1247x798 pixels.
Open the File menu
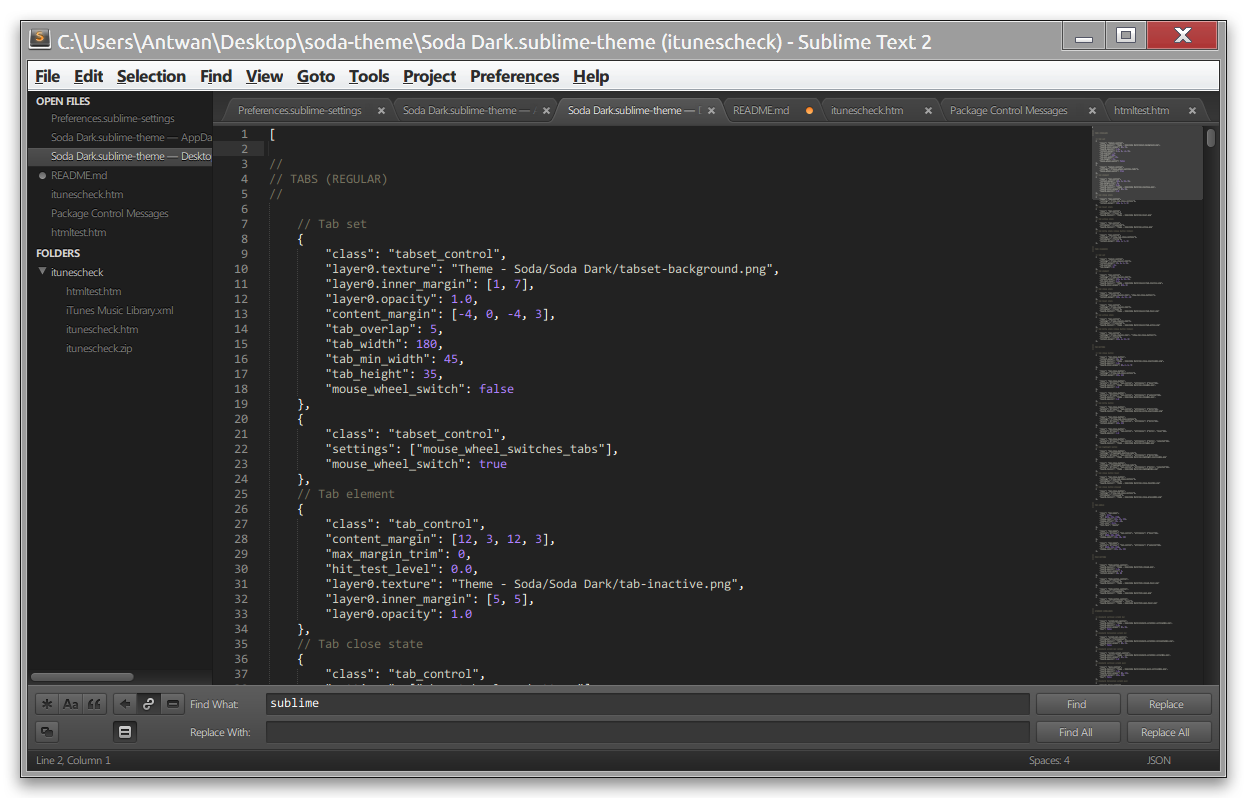[47, 76]
